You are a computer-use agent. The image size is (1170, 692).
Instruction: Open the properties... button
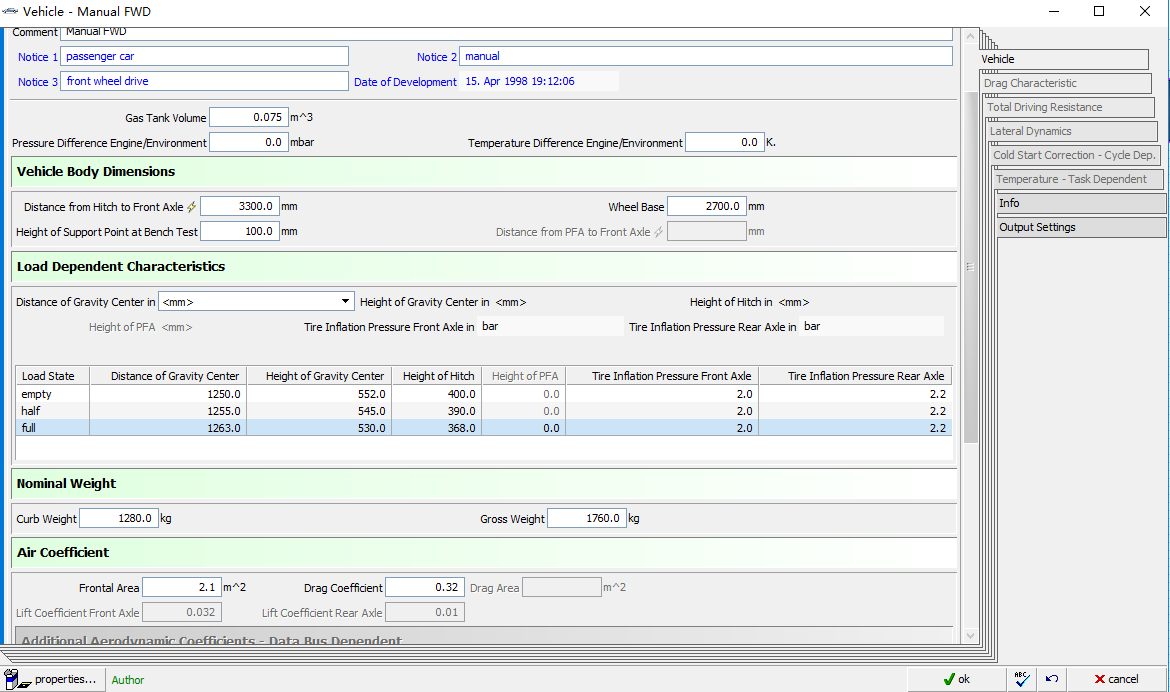52,679
